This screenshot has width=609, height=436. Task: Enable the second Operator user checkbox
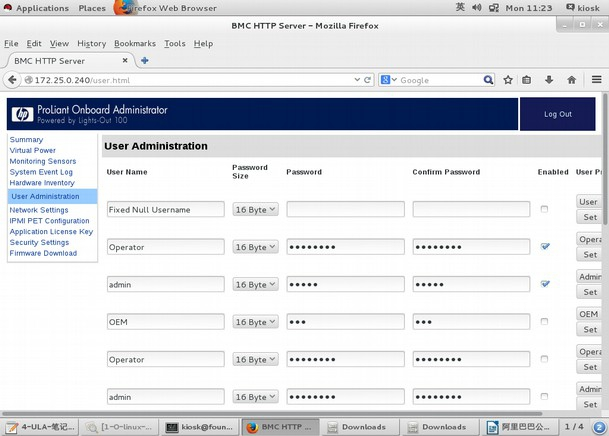click(544, 359)
